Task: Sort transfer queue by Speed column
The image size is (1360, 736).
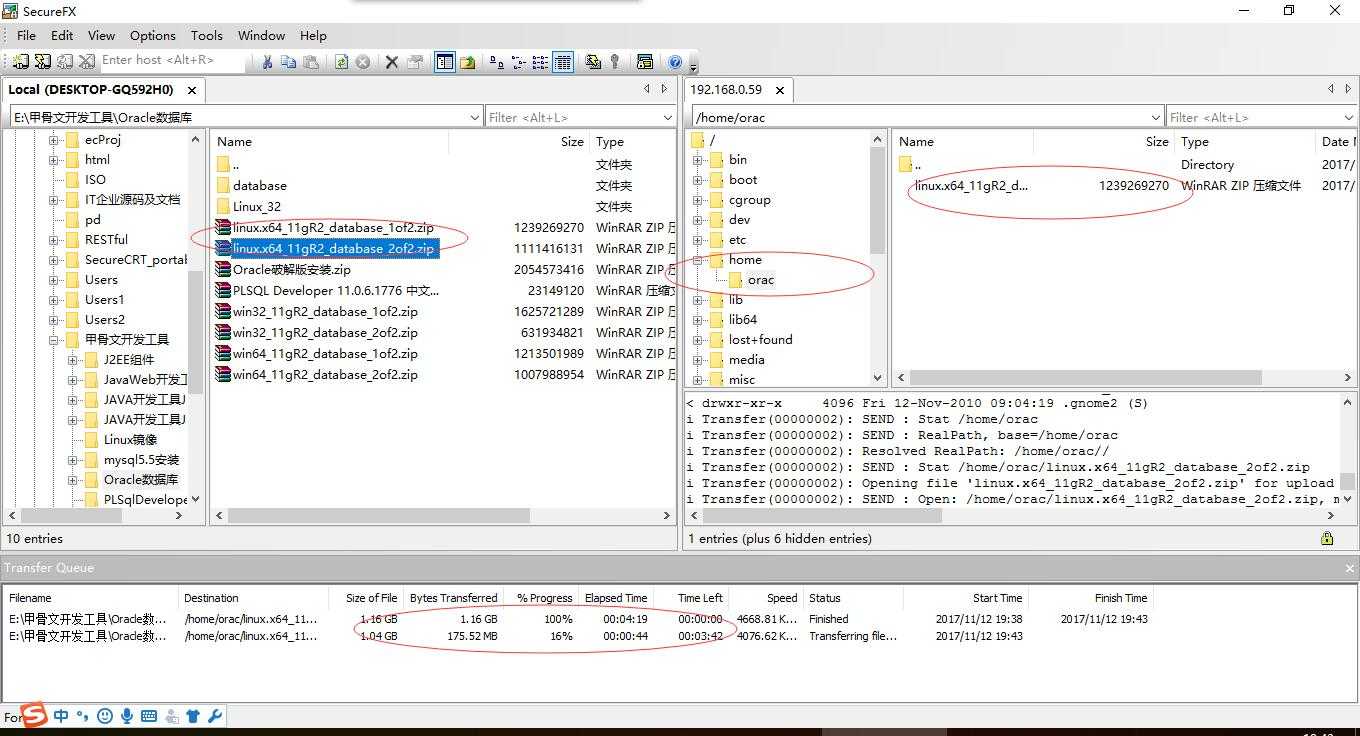Action: (764, 598)
